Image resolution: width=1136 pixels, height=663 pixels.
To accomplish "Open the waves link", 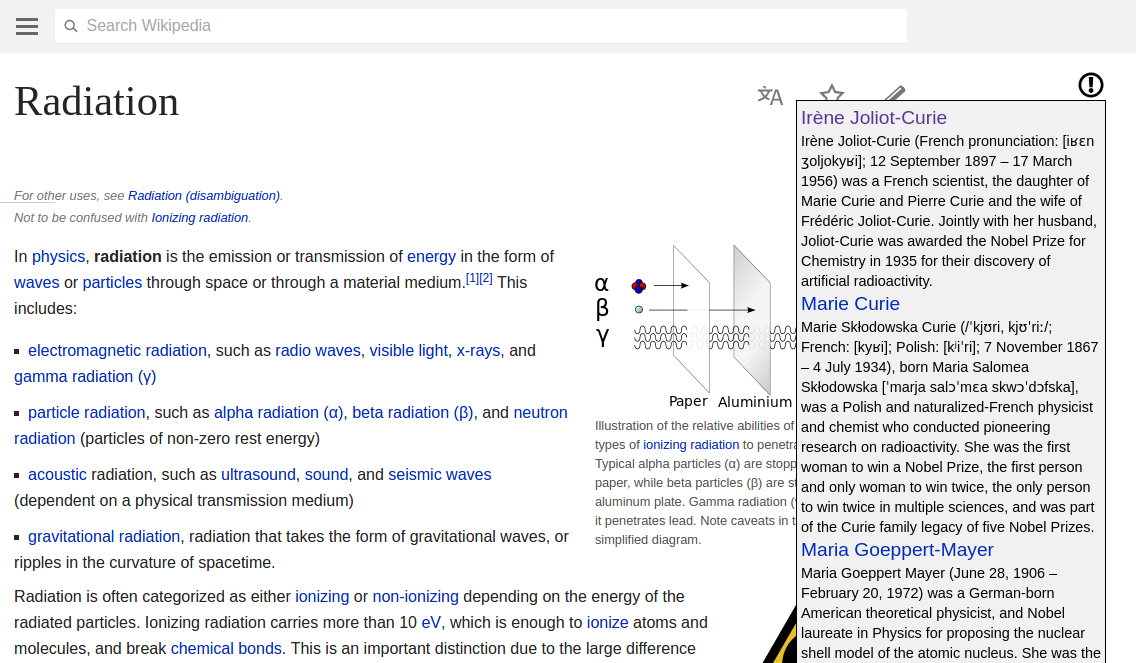I will 36,283.
